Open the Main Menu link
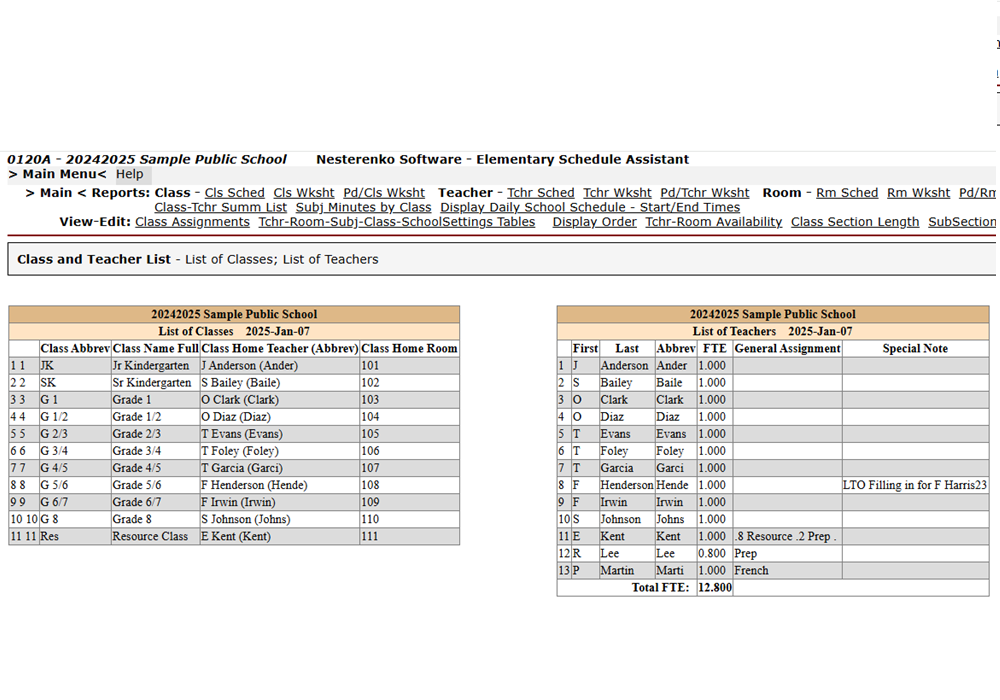1000x700 pixels. click(x=57, y=175)
